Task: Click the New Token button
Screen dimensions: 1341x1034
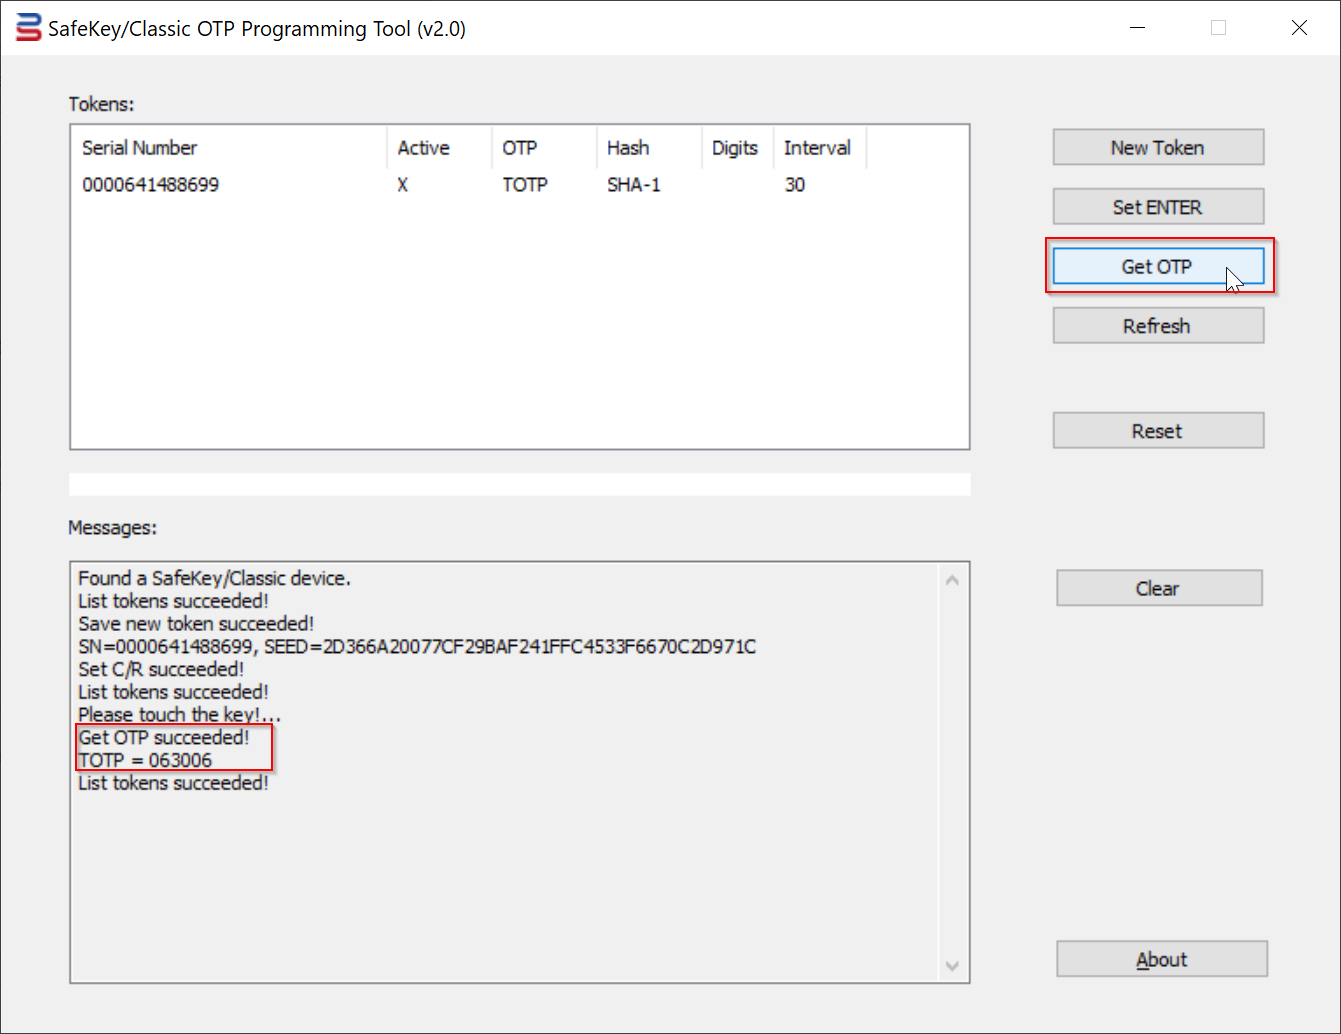Action: point(1157,148)
